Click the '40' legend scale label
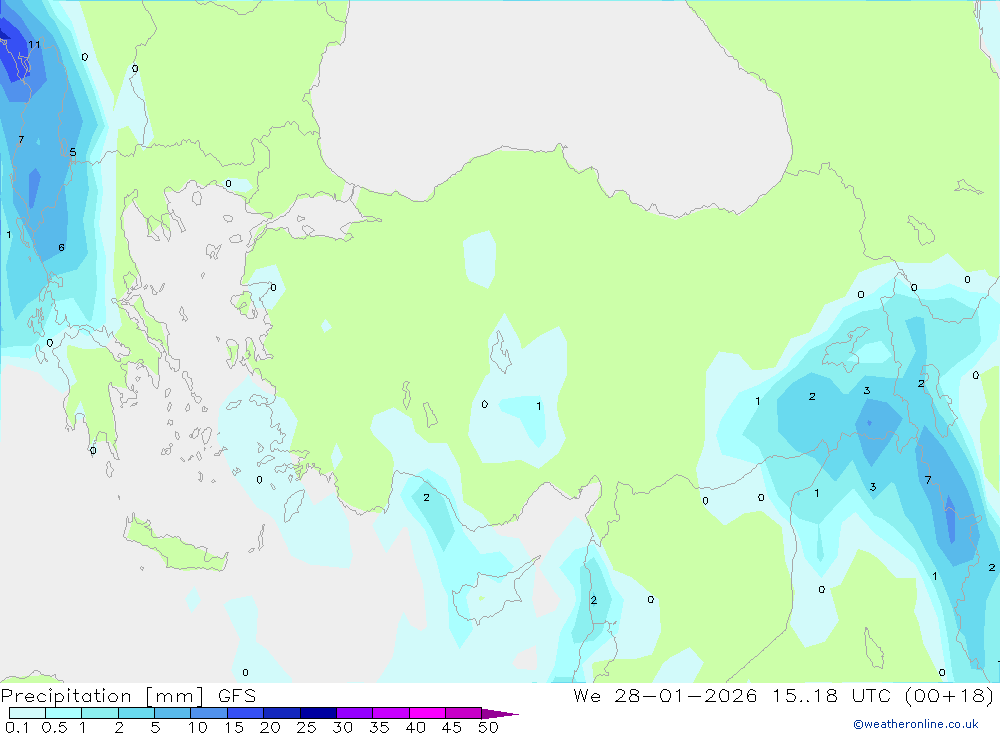The image size is (1000, 733). coord(416,727)
